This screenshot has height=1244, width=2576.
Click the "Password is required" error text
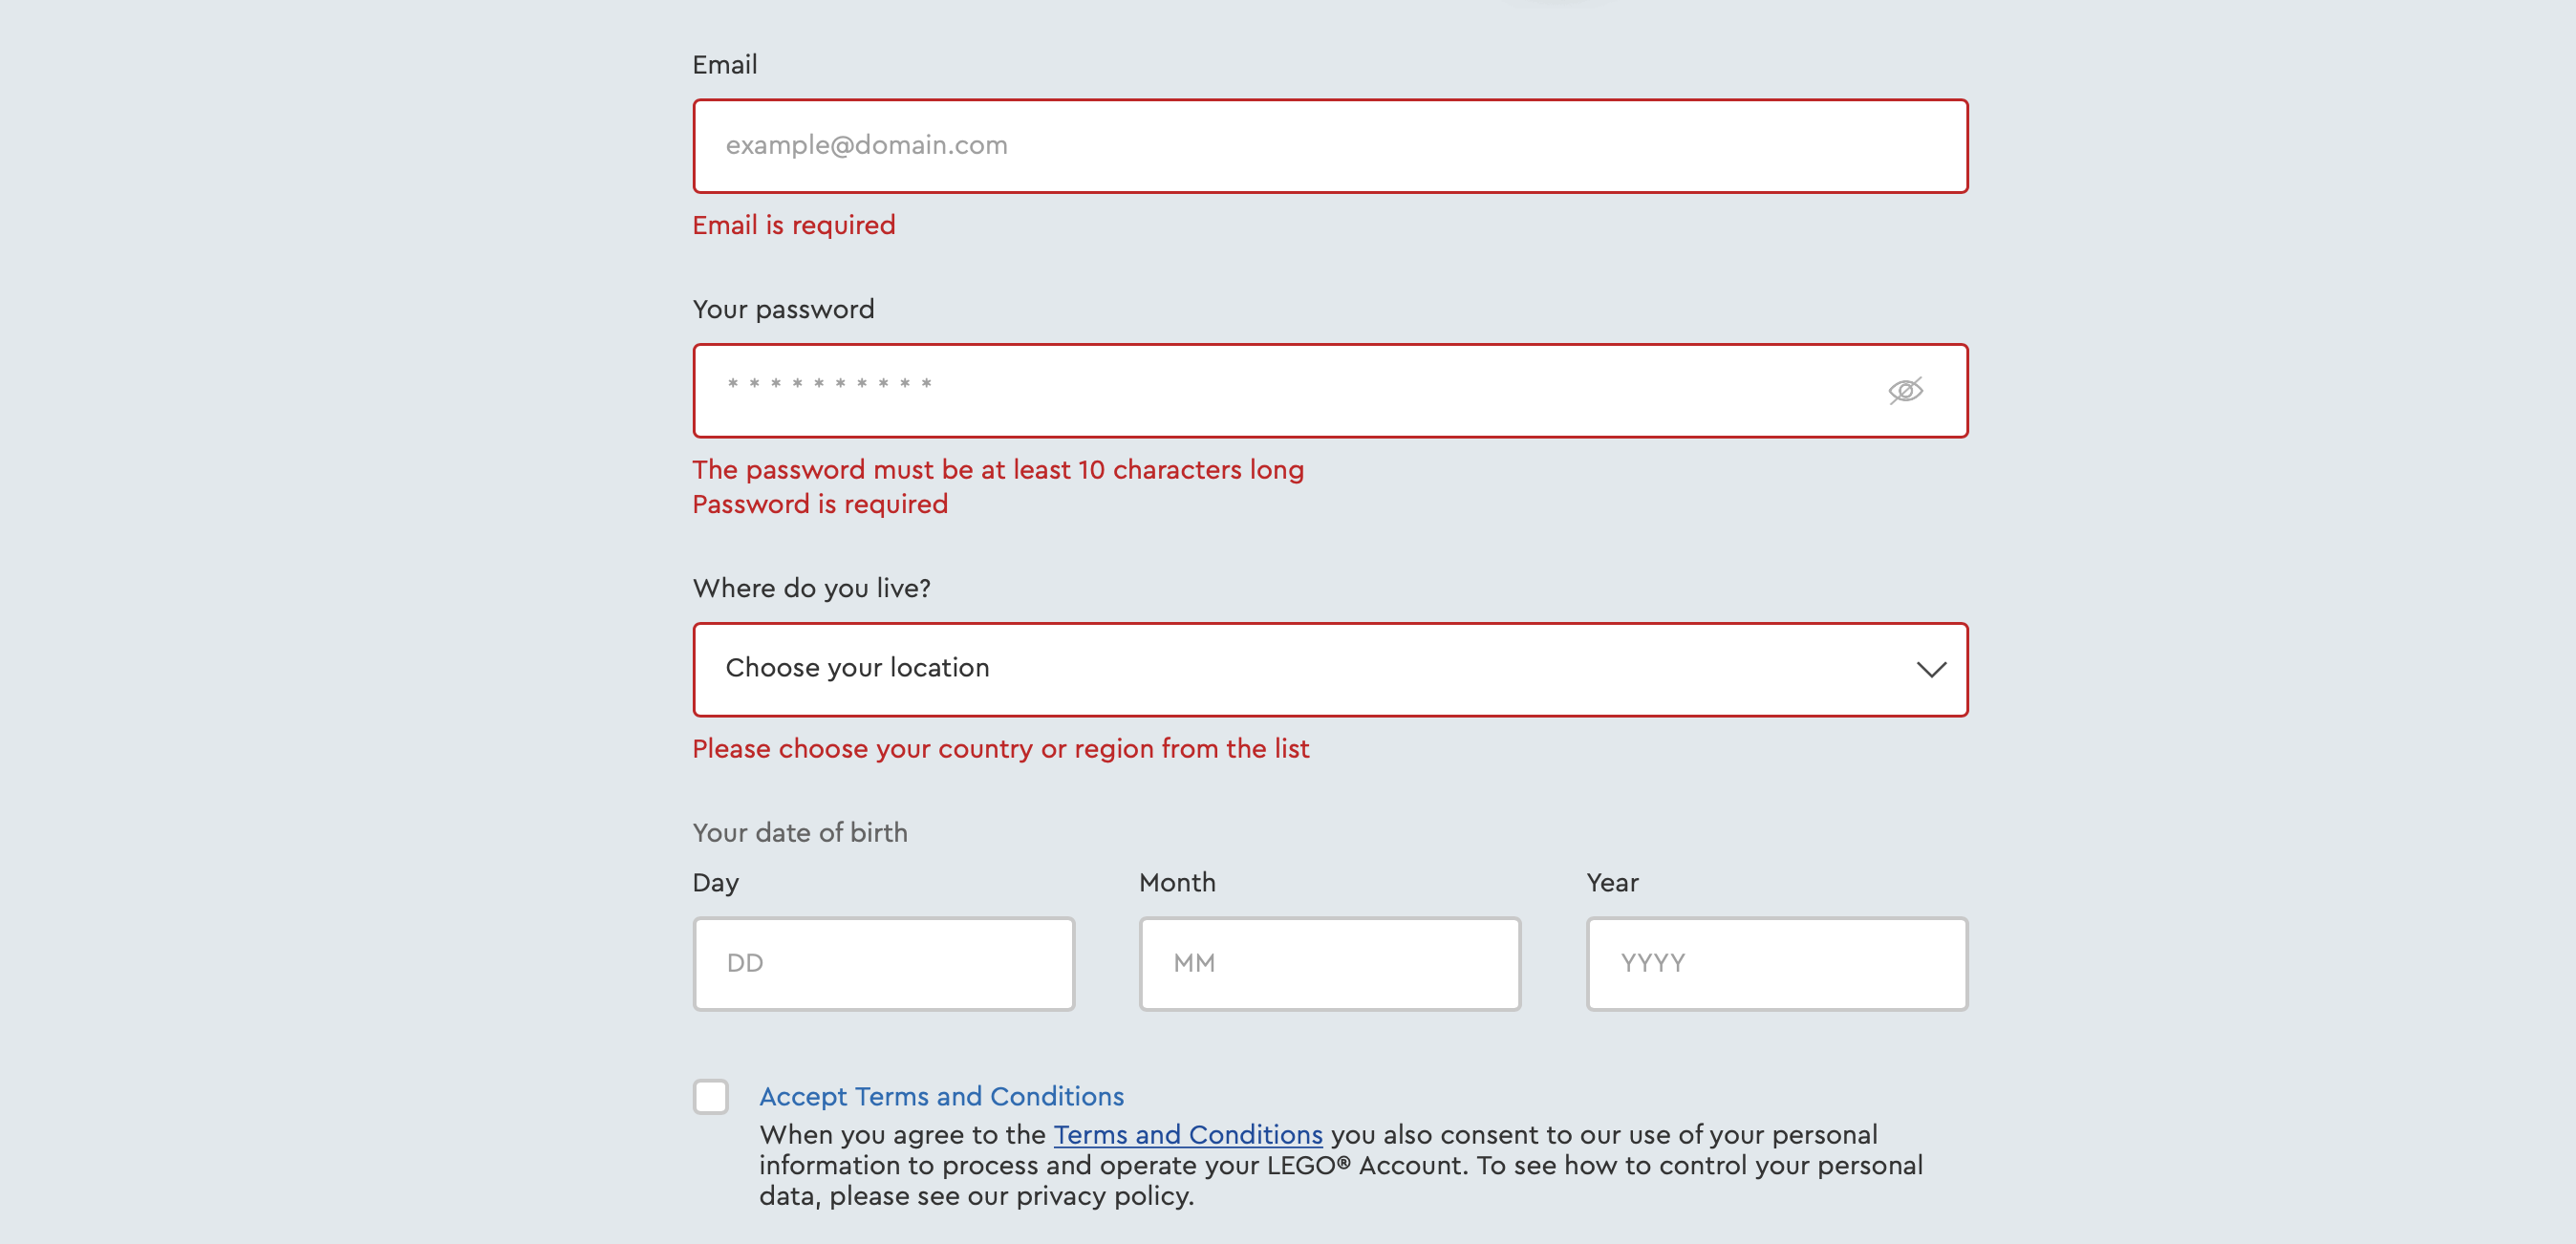point(819,504)
